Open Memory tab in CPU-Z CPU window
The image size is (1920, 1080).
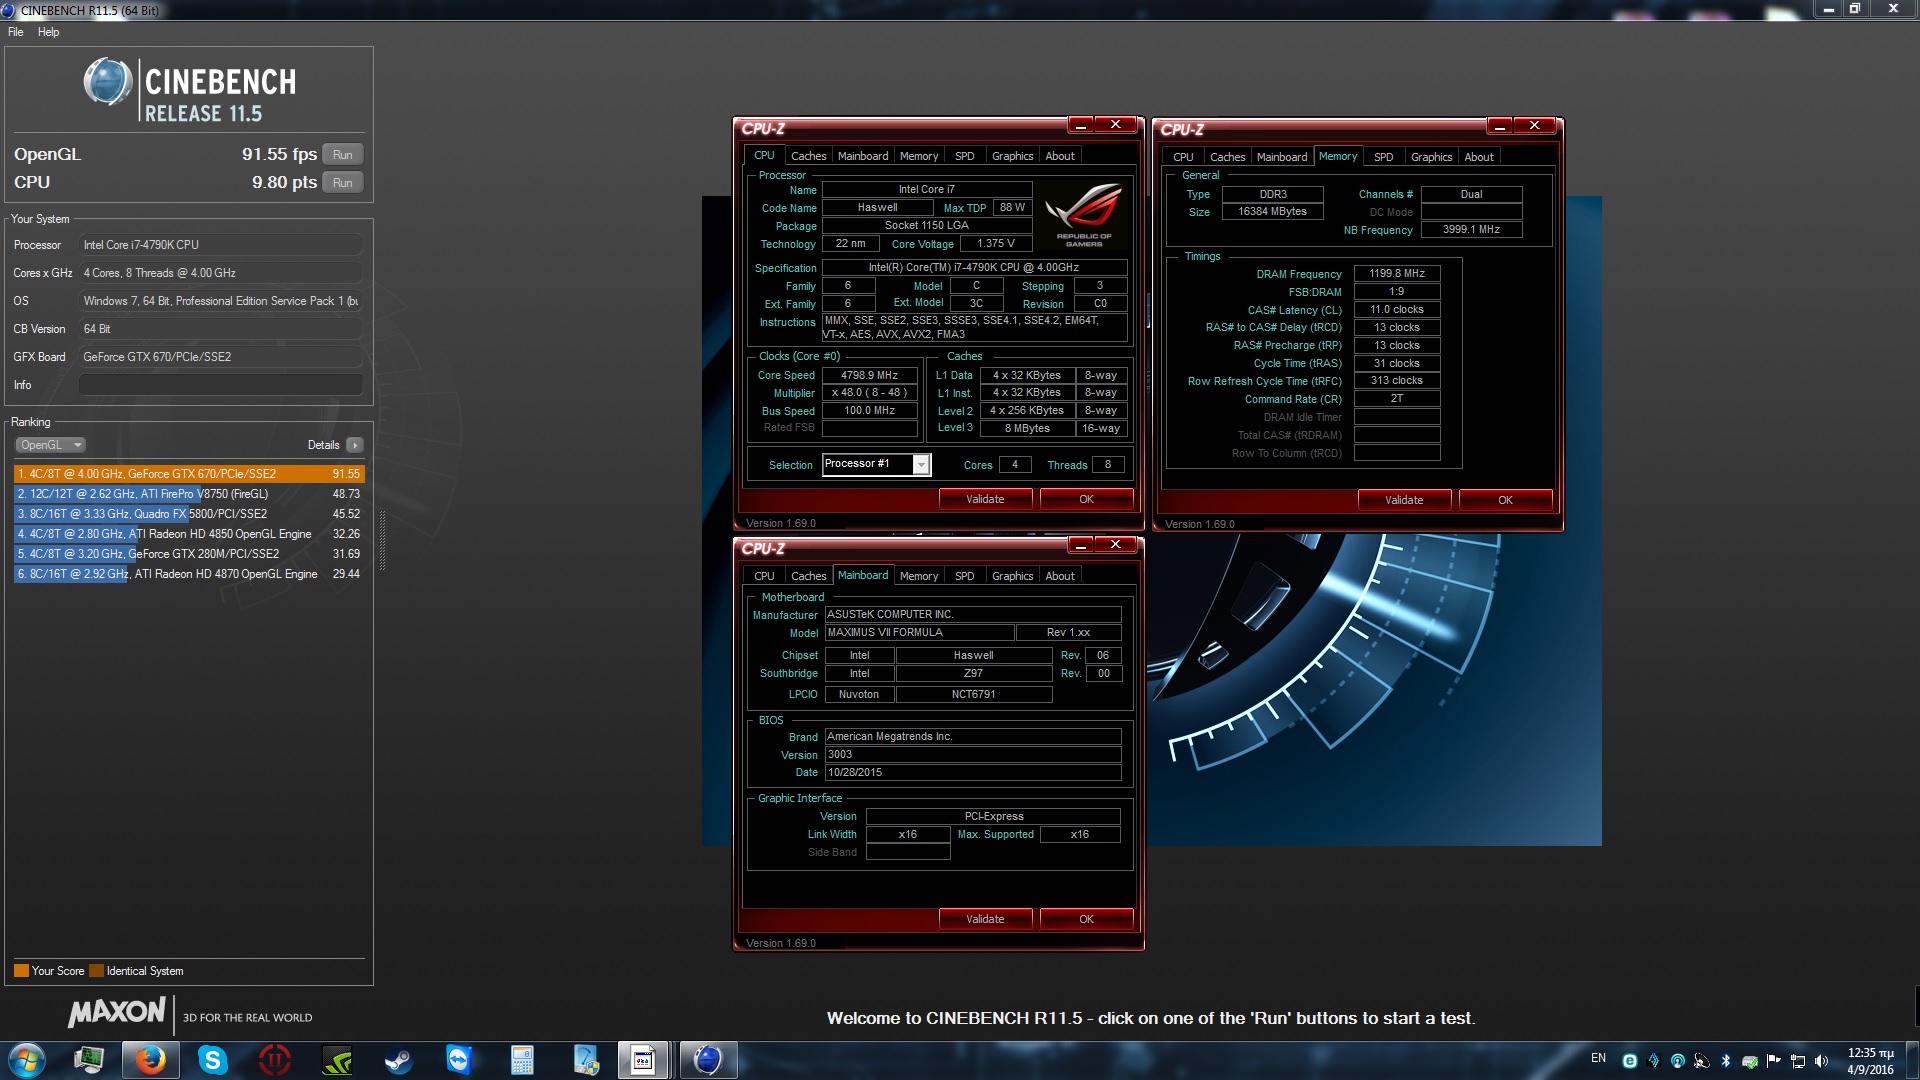coord(919,156)
